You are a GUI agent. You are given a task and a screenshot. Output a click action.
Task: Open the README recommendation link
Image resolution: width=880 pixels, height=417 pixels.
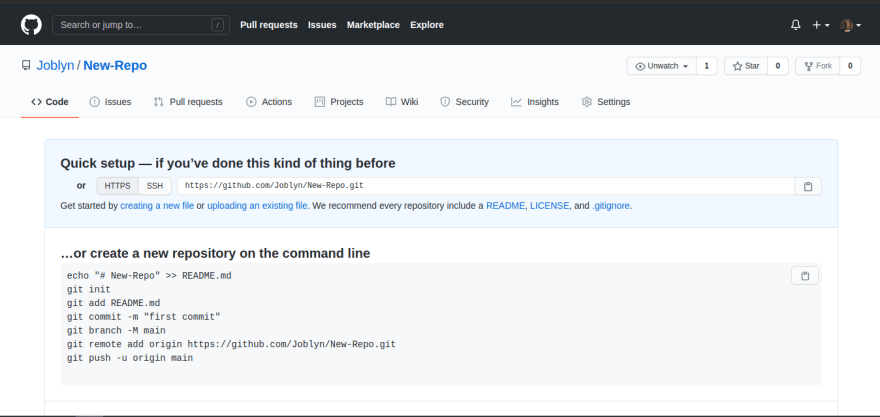[506, 206]
